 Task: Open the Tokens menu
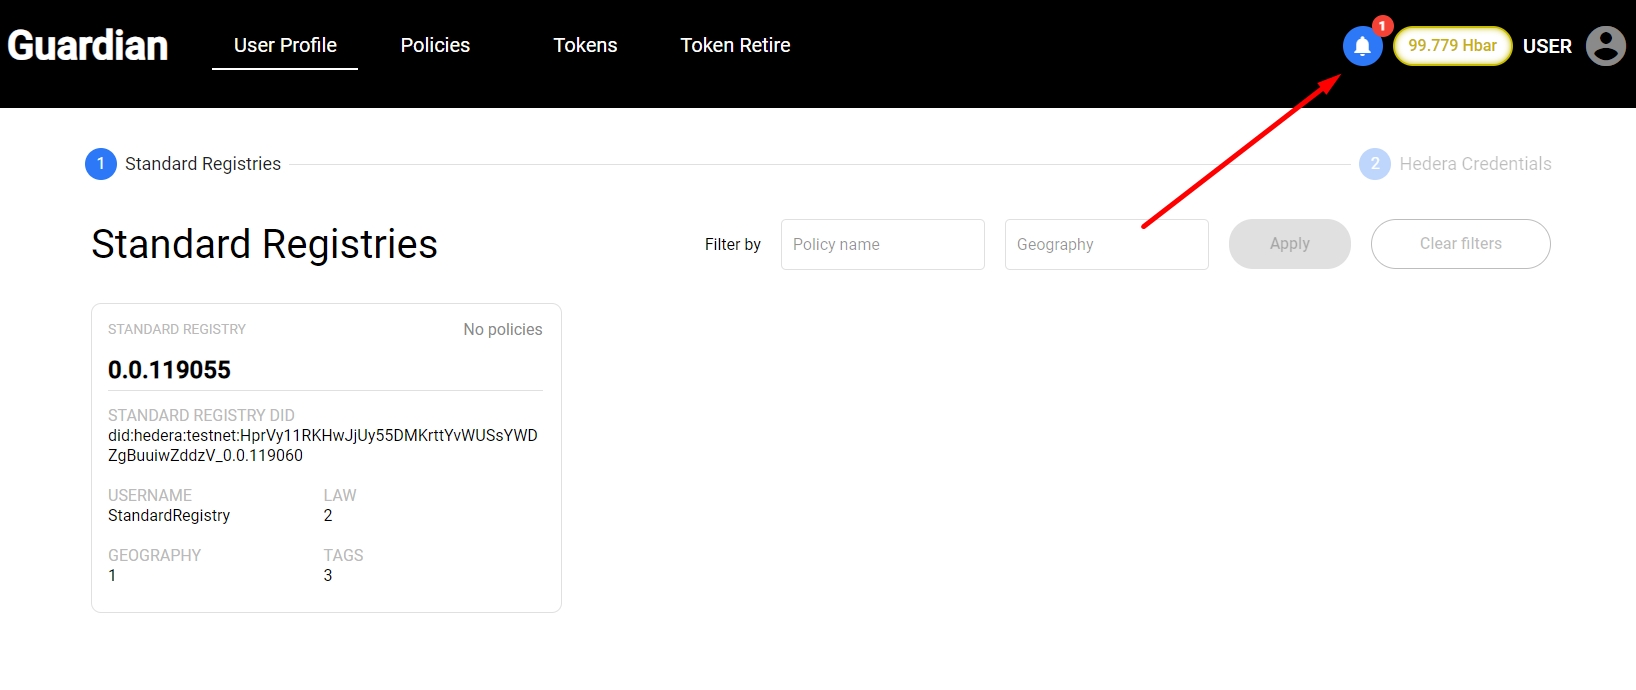tap(585, 46)
